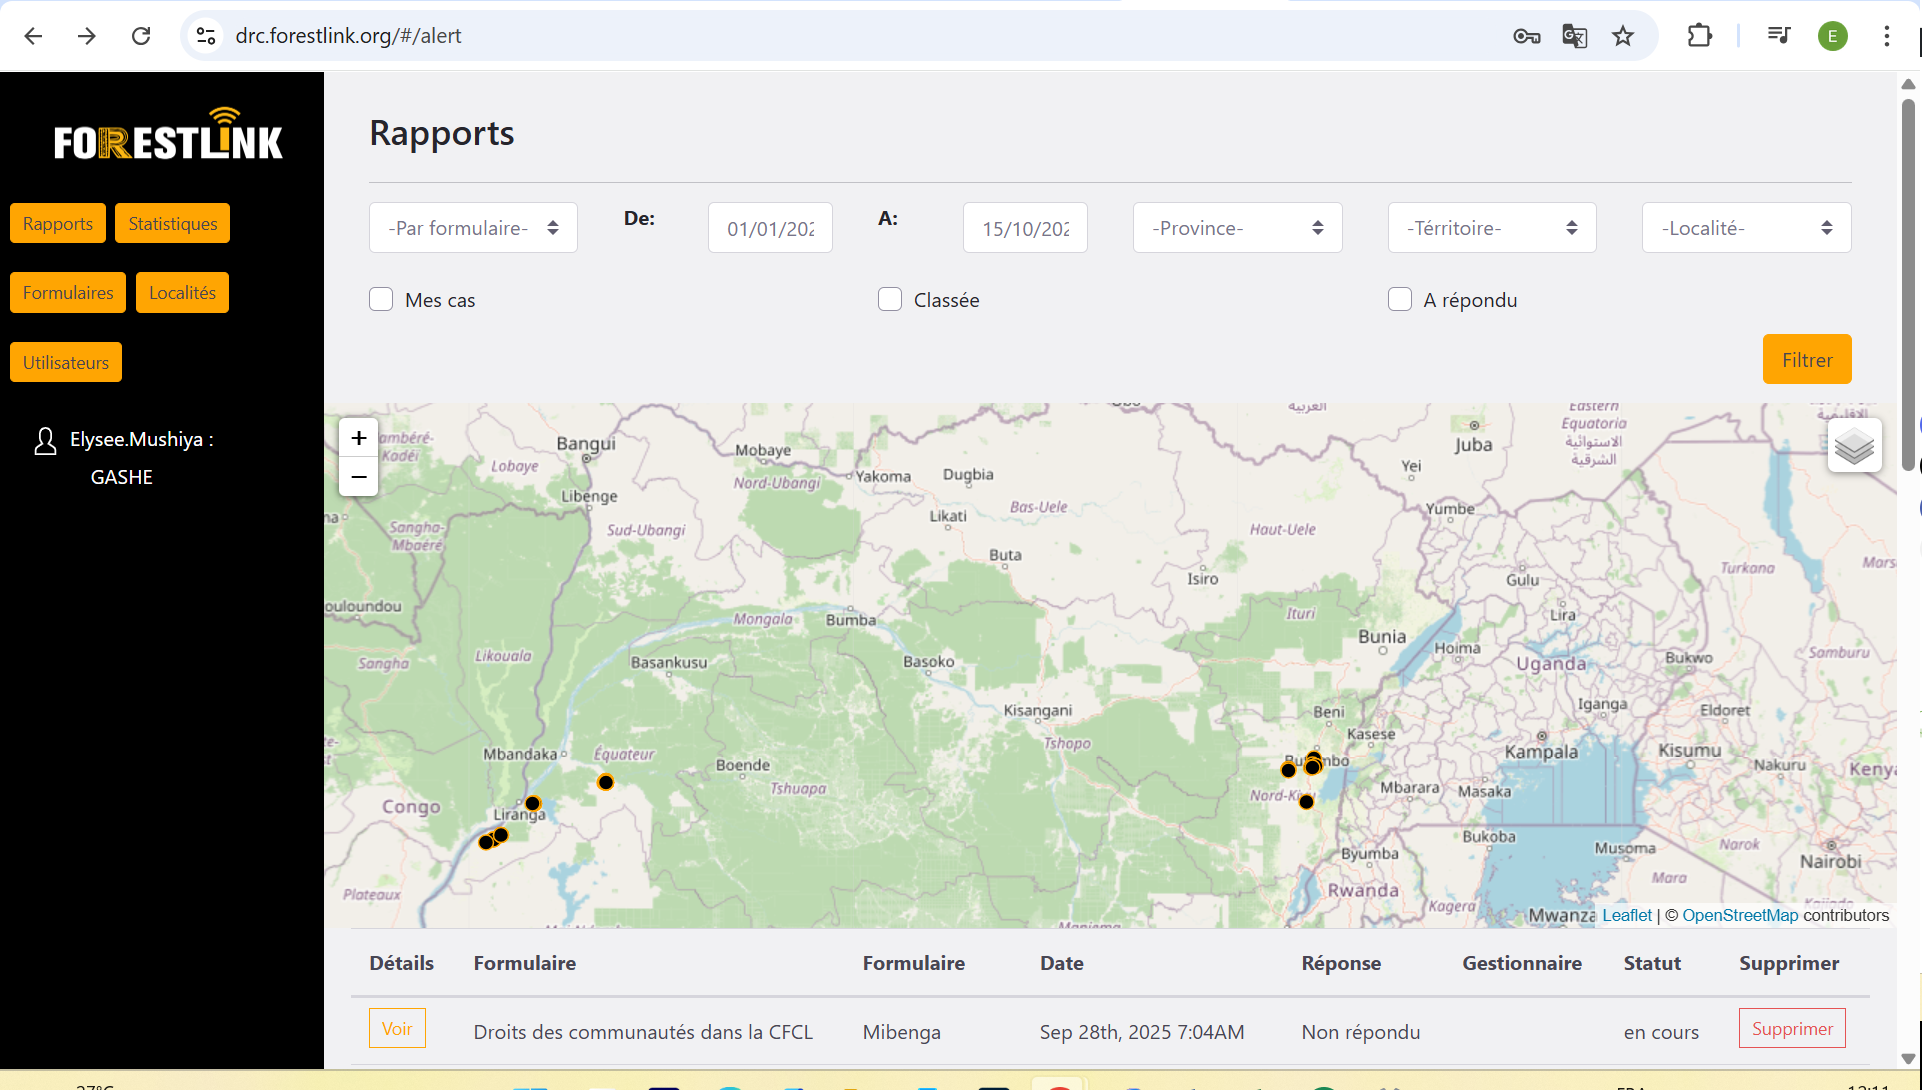Enable the Mes cas checkbox

pos(381,300)
